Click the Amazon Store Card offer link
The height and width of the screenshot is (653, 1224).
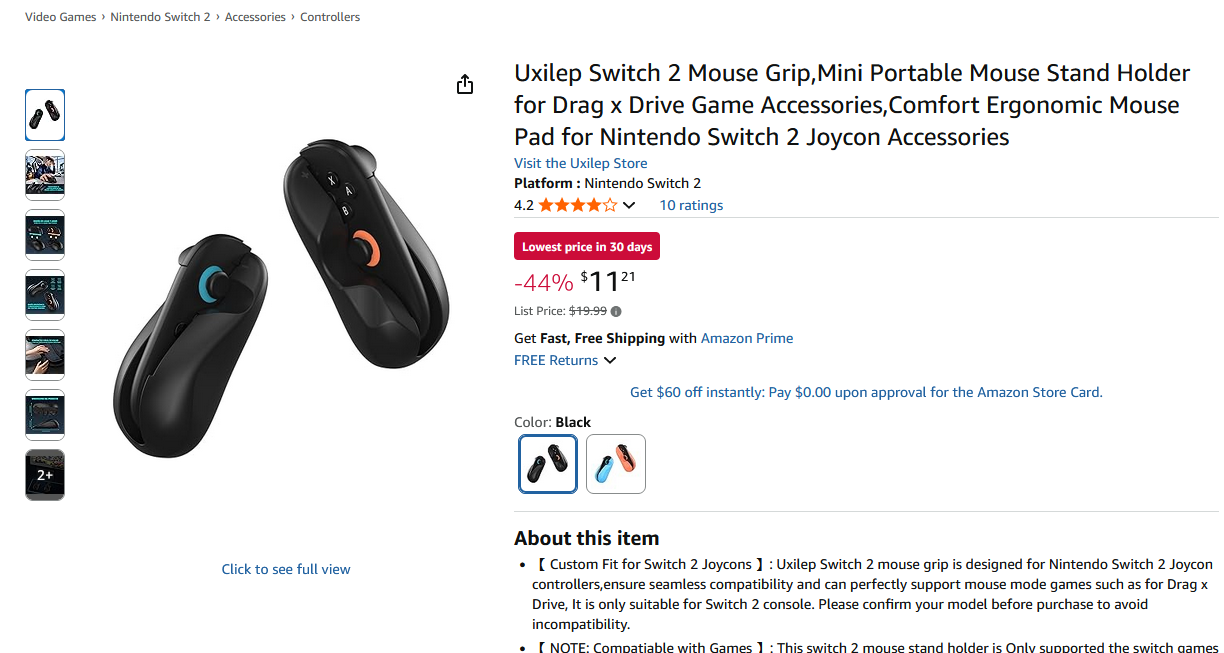point(866,392)
